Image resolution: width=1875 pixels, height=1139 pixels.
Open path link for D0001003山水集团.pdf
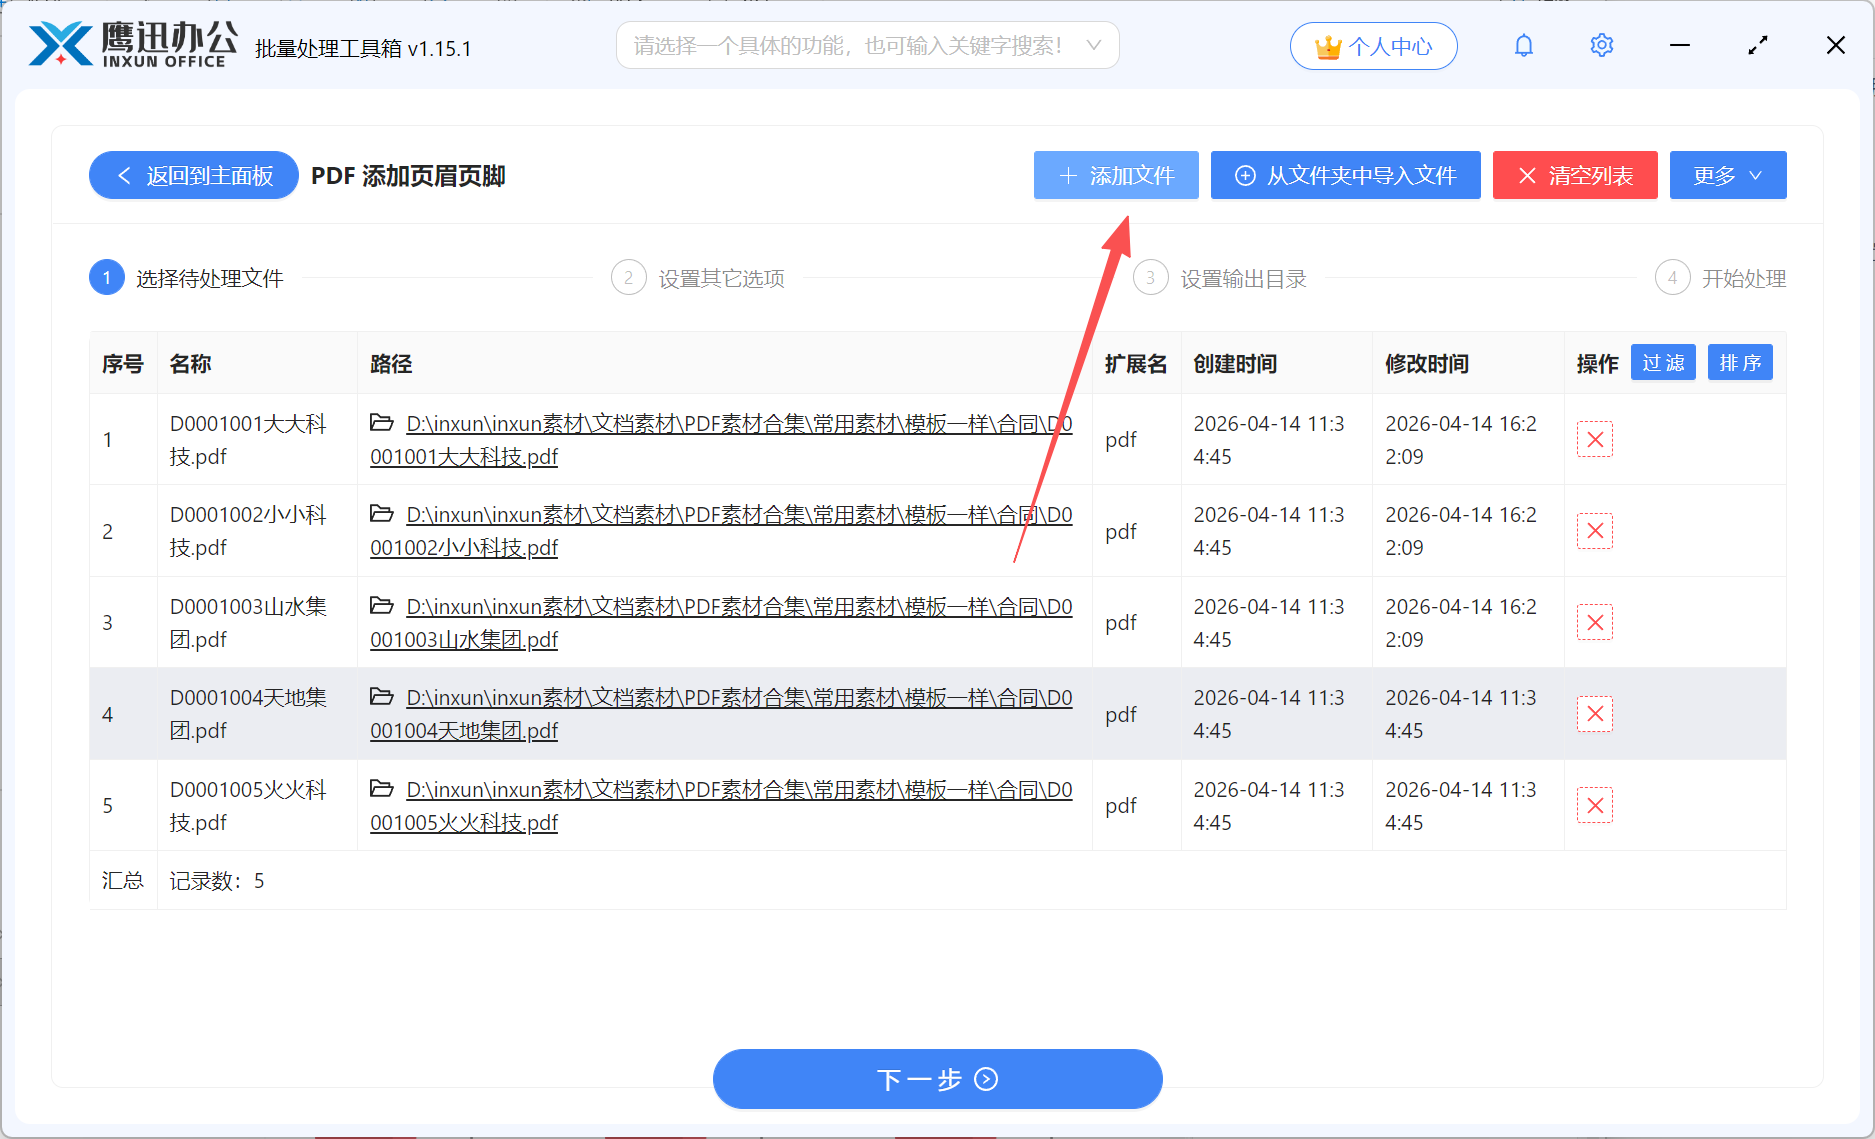pos(721,623)
